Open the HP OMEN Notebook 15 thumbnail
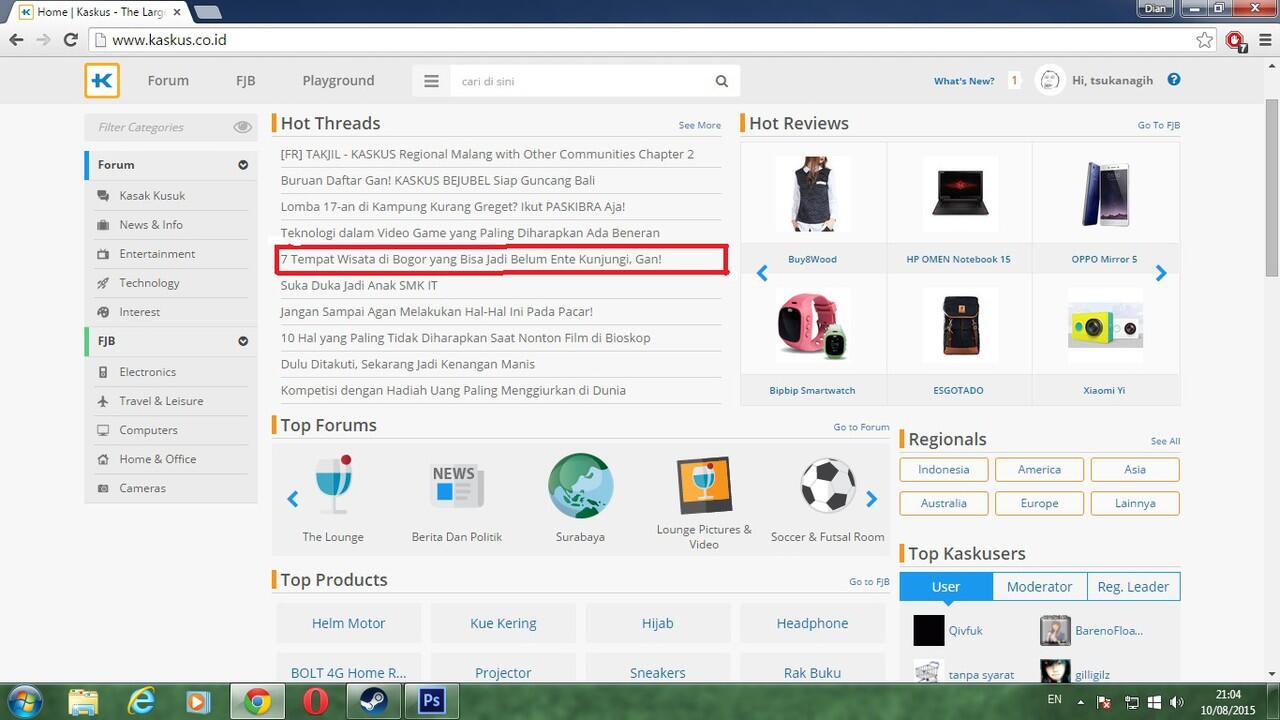Image resolution: width=1280 pixels, height=720 pixels. (959, 194)
